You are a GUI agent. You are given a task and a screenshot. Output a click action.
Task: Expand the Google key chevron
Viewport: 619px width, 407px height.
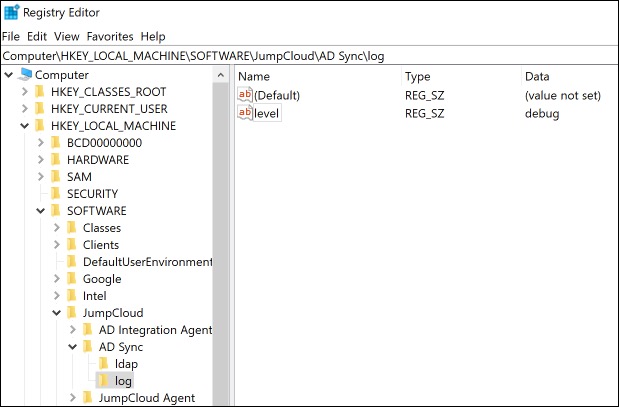[57, 279]
